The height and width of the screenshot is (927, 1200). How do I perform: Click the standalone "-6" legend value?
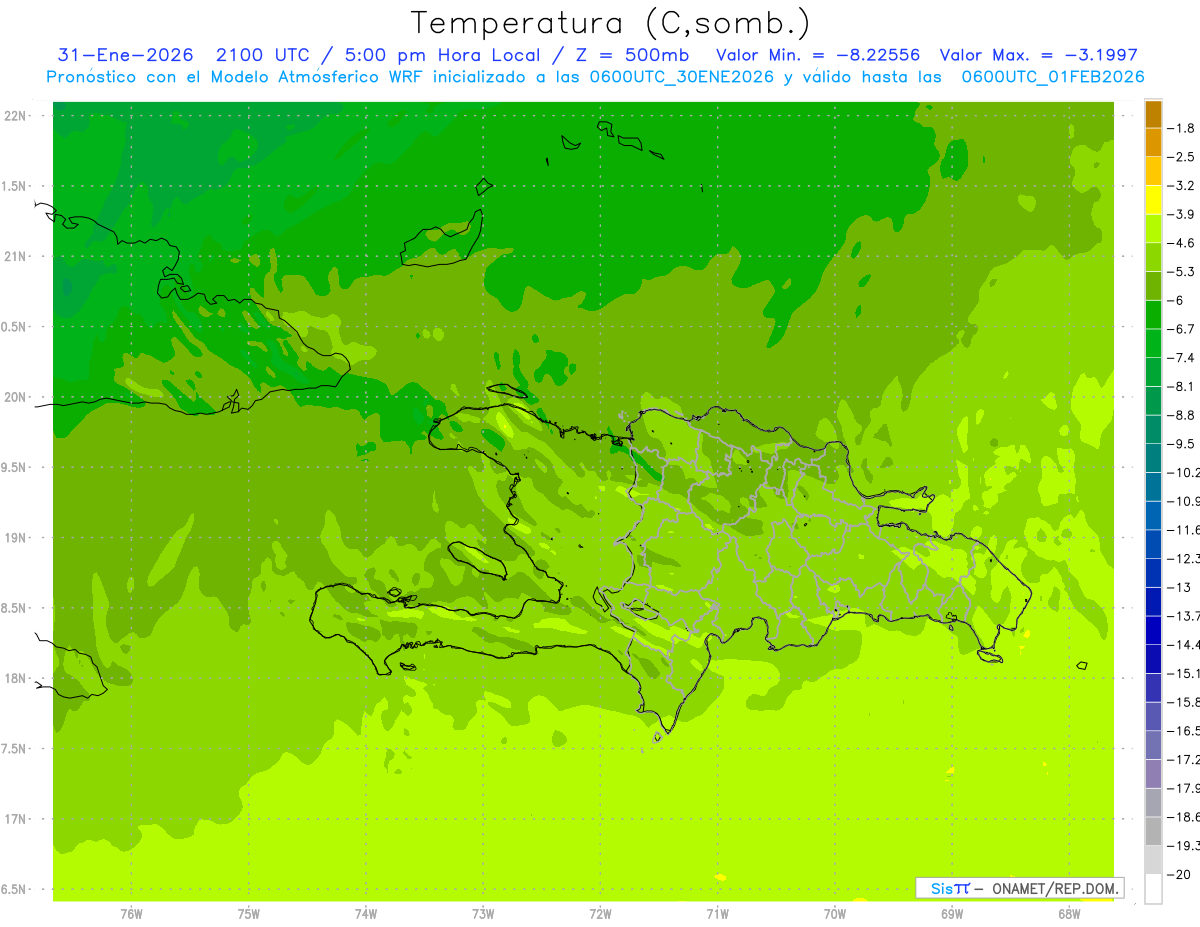click(1177, 300)
